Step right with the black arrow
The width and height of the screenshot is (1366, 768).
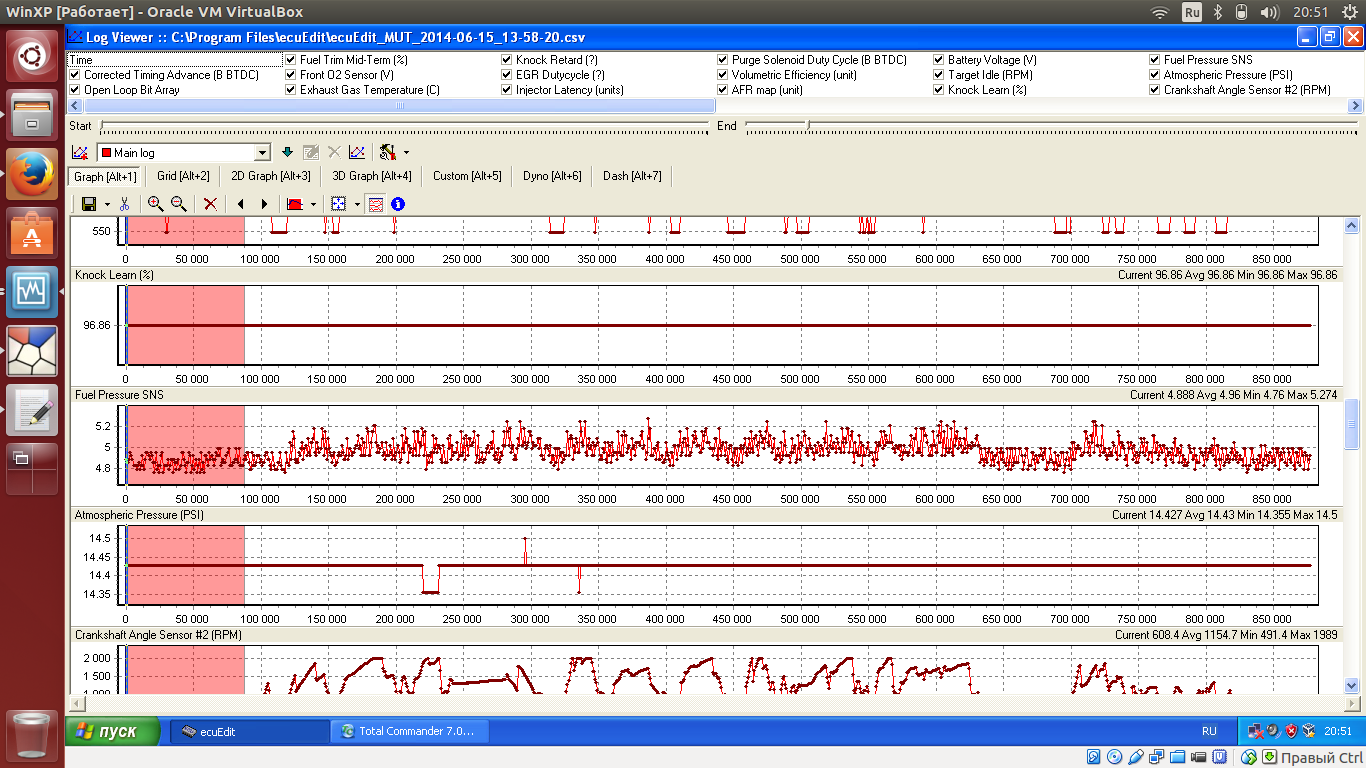tap(264, 204)
